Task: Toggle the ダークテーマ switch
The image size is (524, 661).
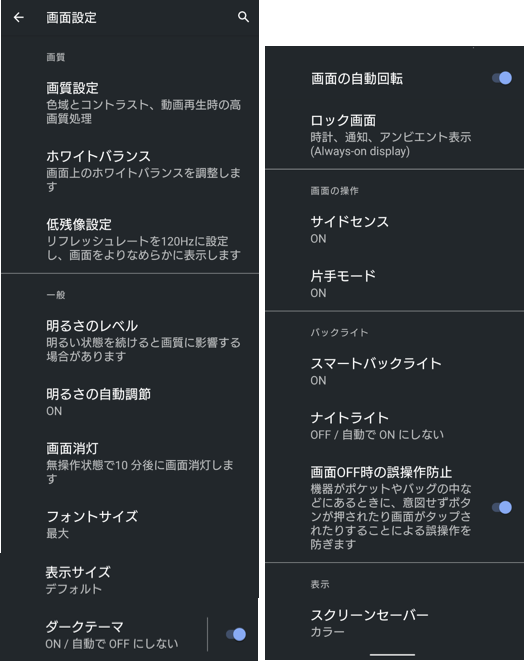Action: coord(236,634)
